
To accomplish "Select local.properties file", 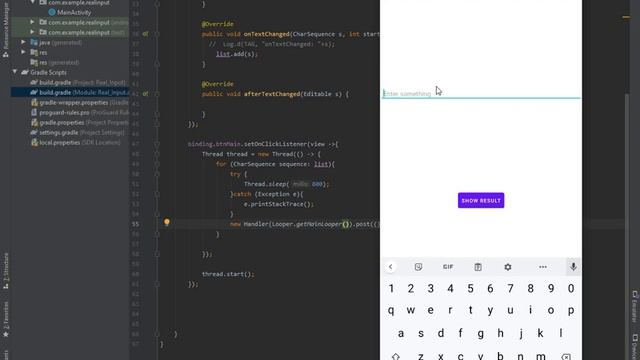I will [76, 142].
